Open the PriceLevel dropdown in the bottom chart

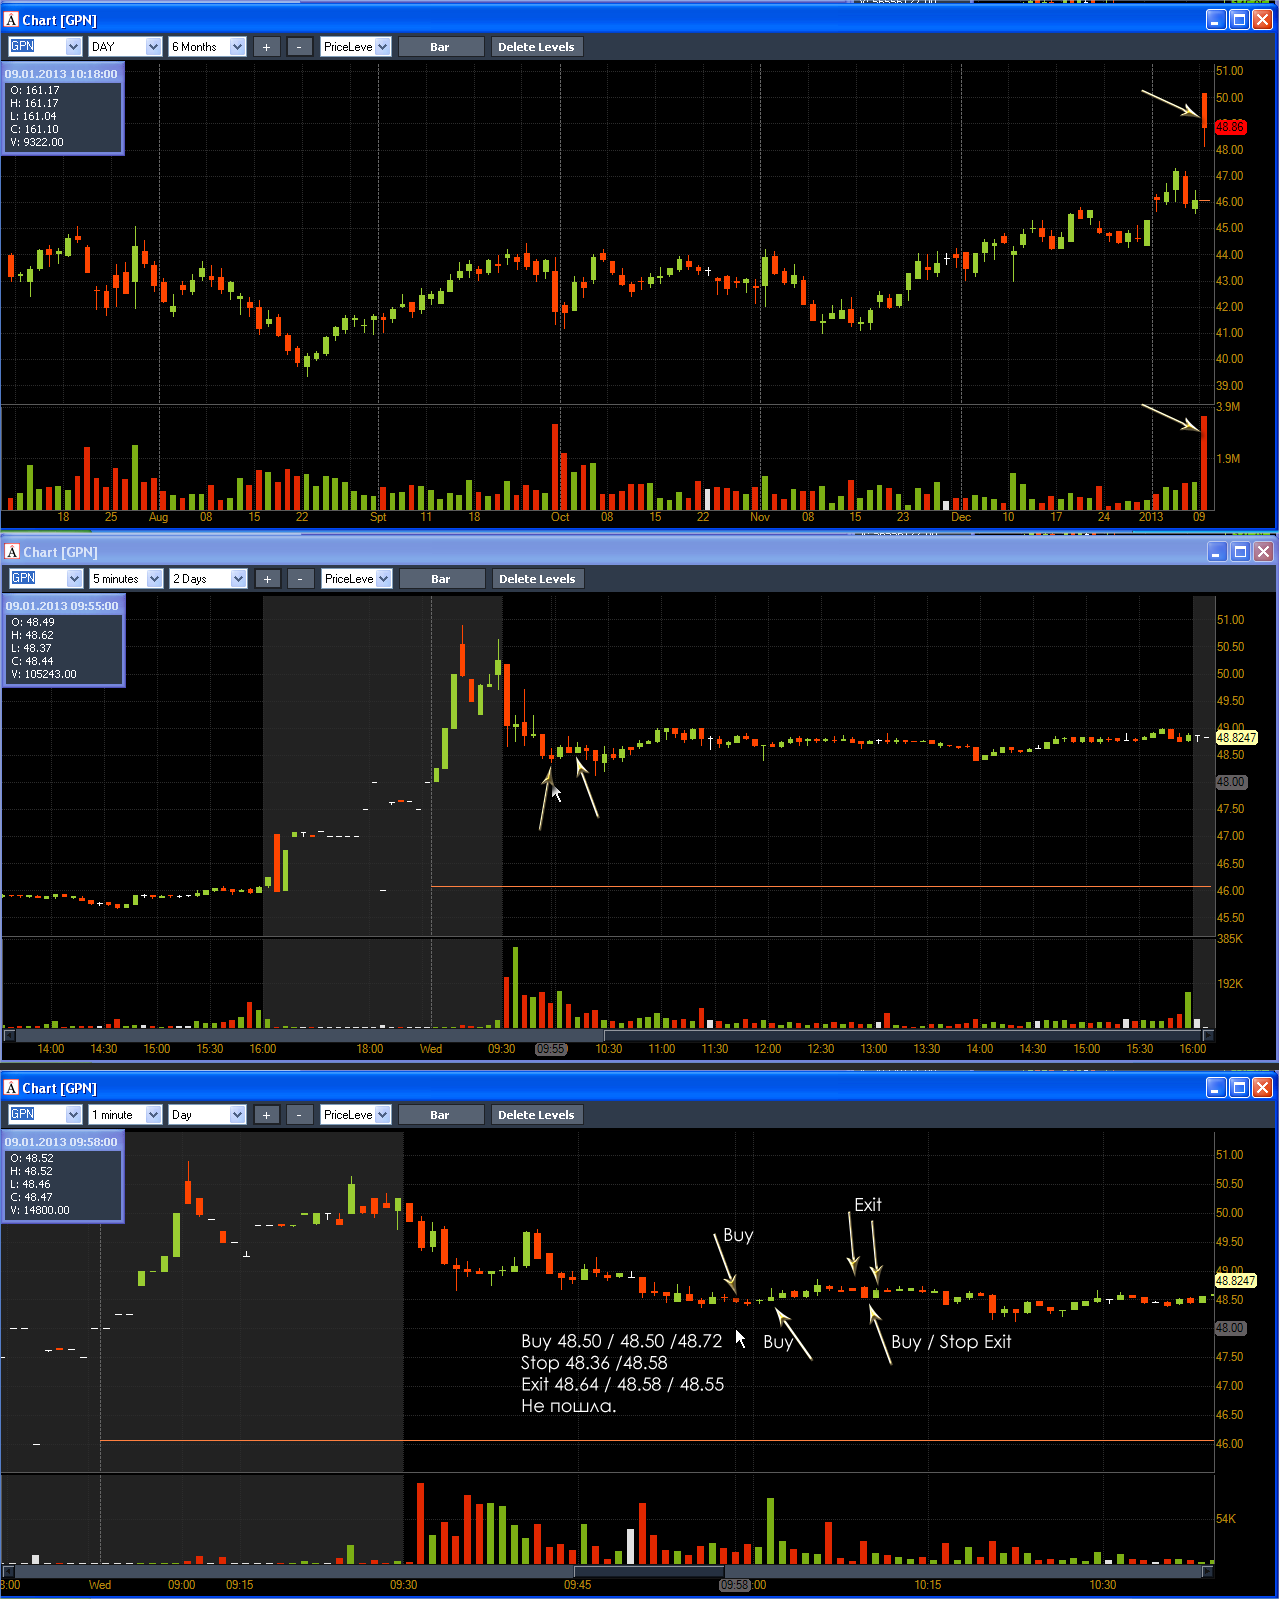(355, 1115)
